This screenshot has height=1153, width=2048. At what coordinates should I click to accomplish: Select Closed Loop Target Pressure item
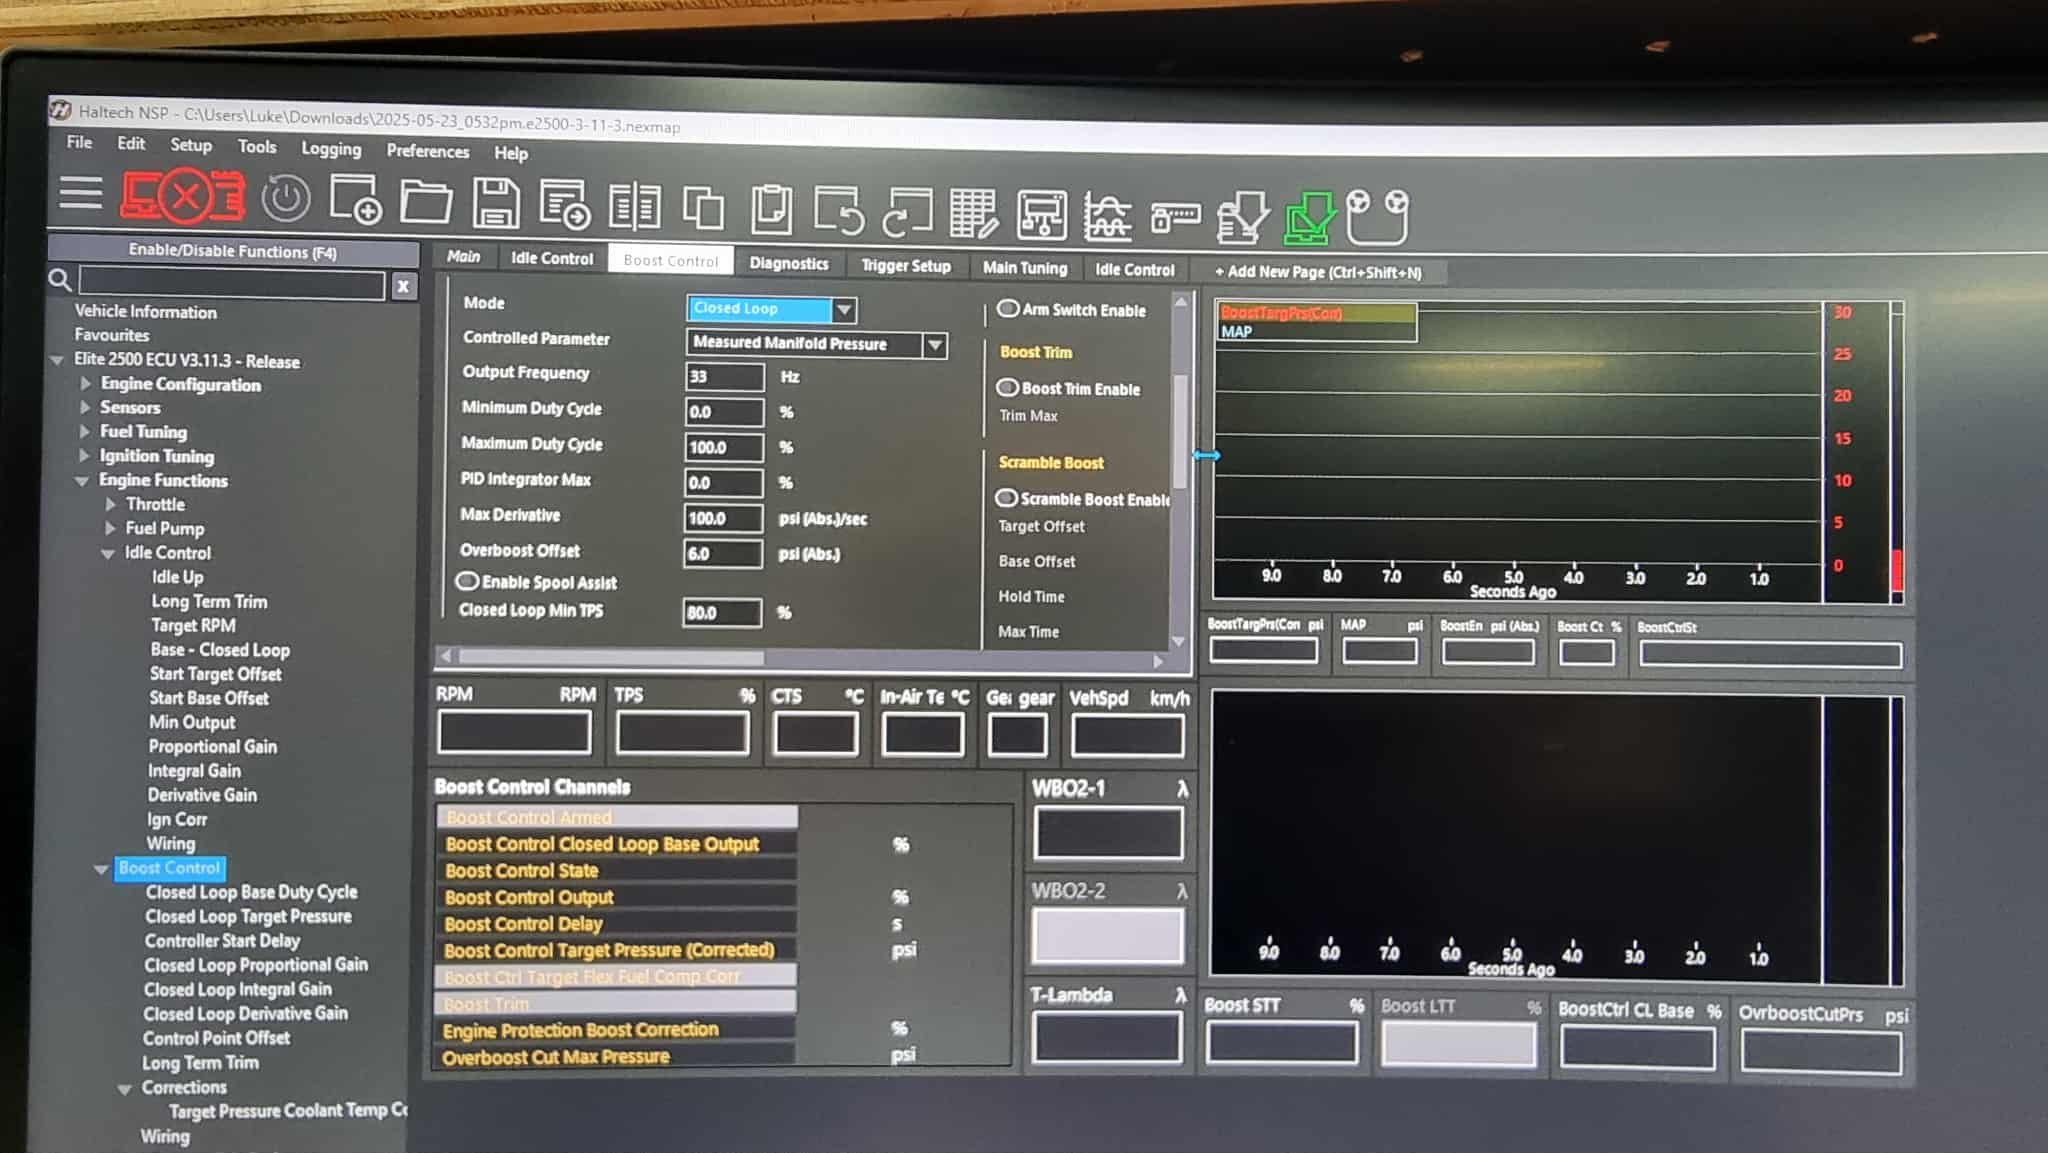248,917
